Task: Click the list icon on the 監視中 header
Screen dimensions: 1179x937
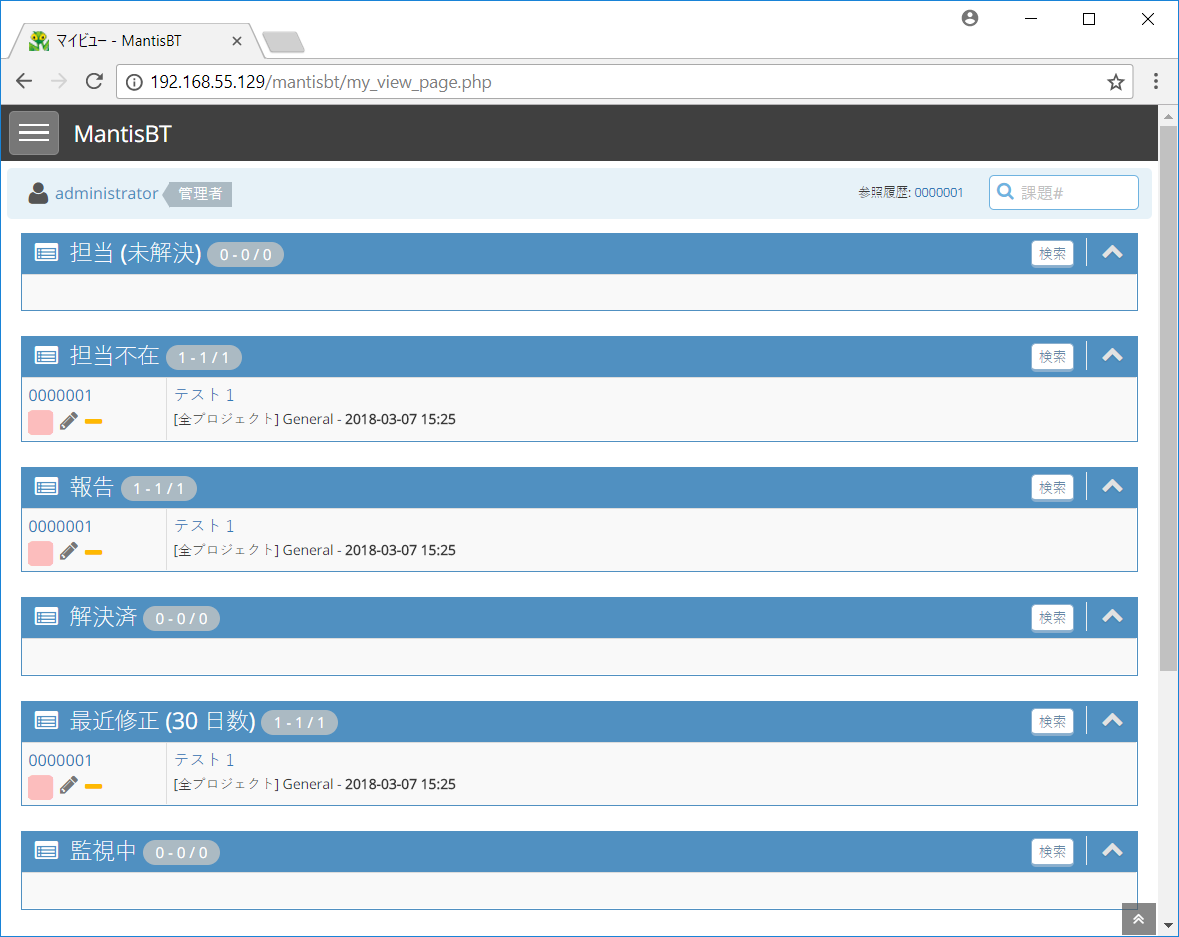Action: [45, 850]
